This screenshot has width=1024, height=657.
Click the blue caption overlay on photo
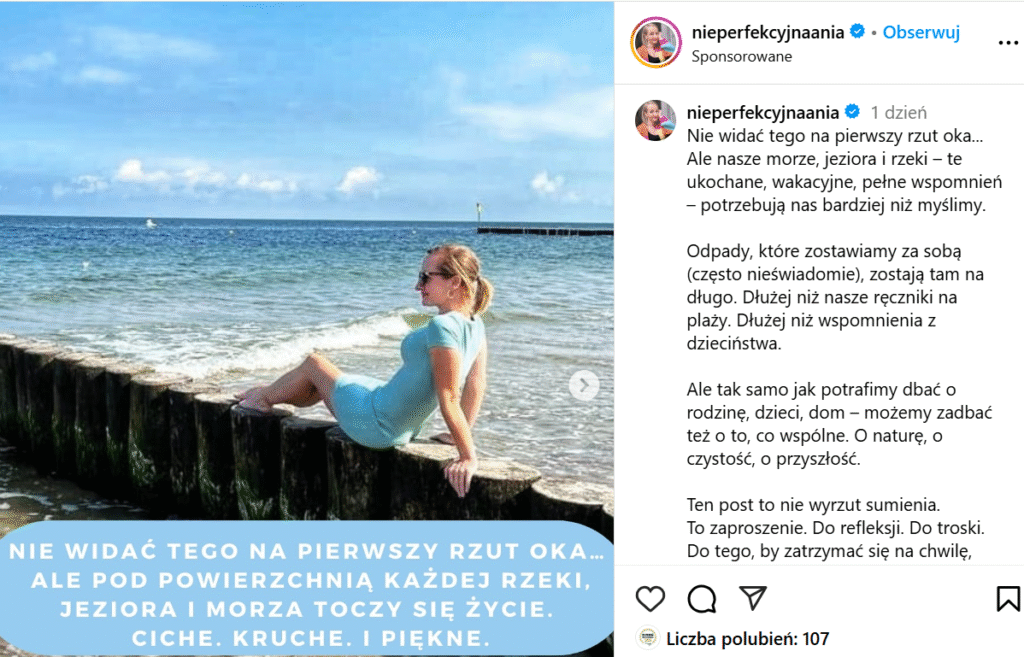click(307, 589)
